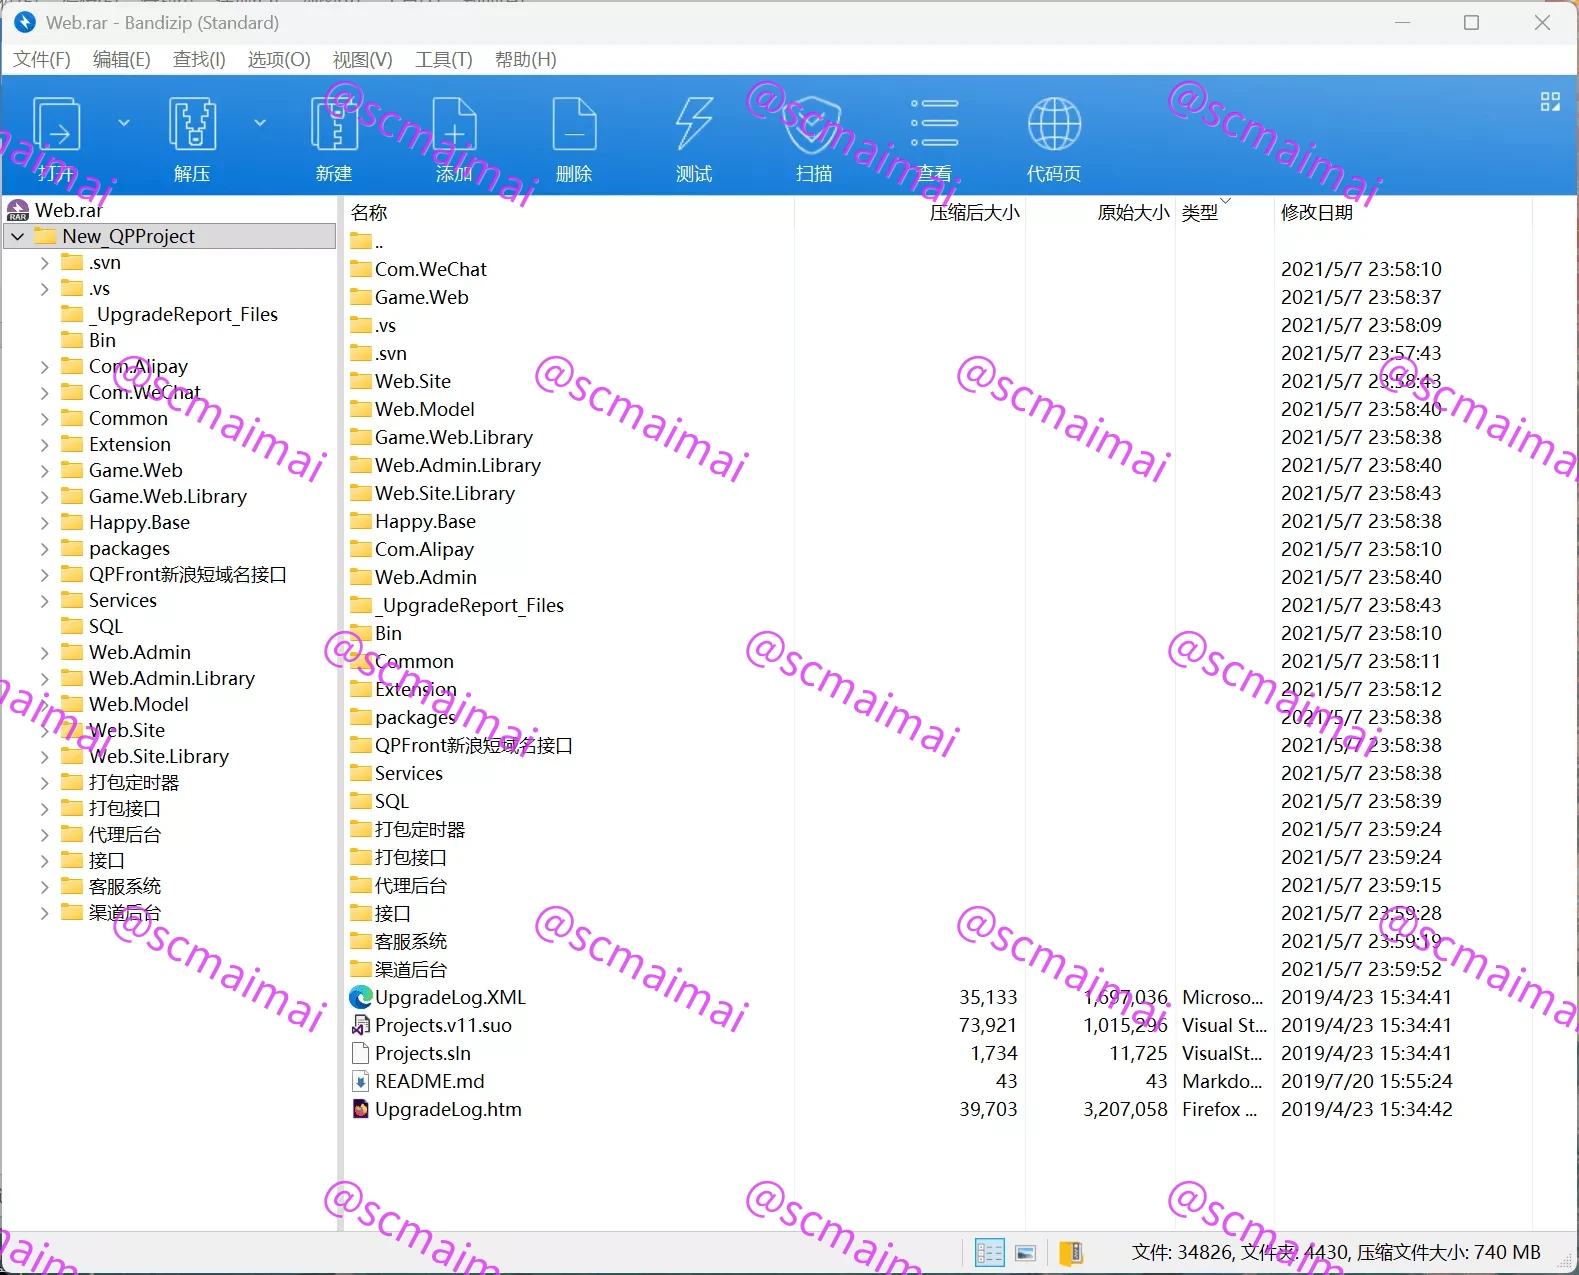
Task: Expand the 代理后台 tree folder
Action: point(44,834)
